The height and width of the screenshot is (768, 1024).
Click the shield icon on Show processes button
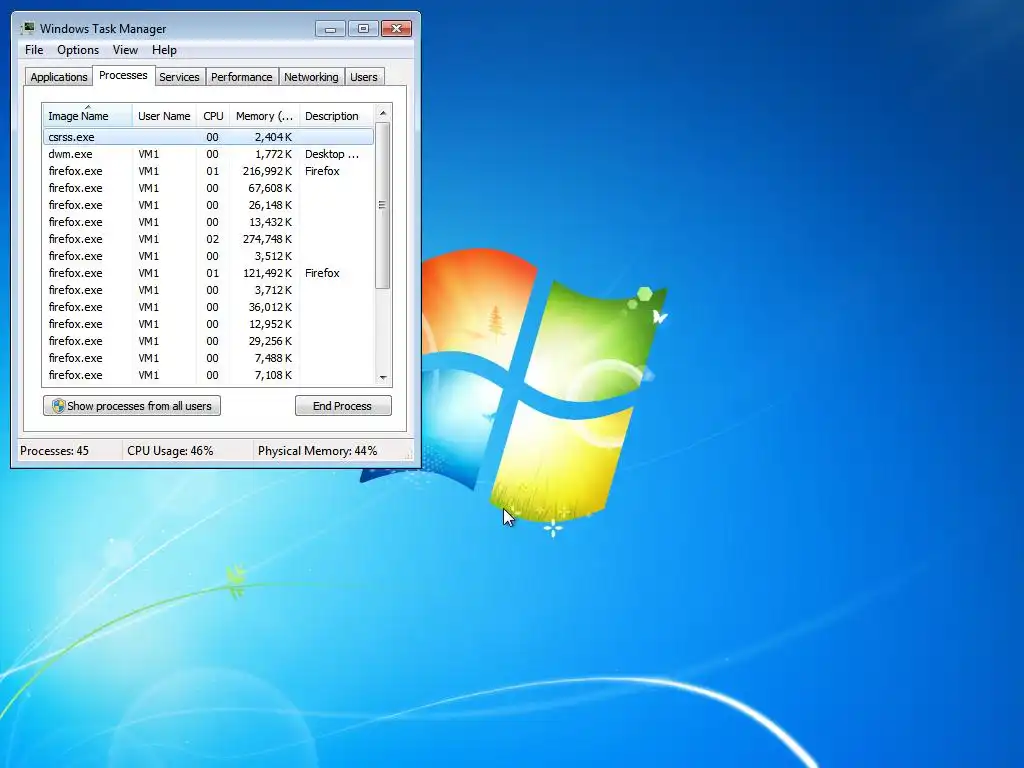[x=59, y=406]
